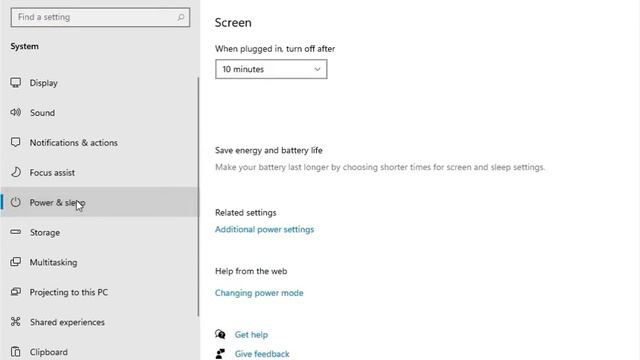Open Focus assist settings
The image size is (640, 360).
pos(100,172)
